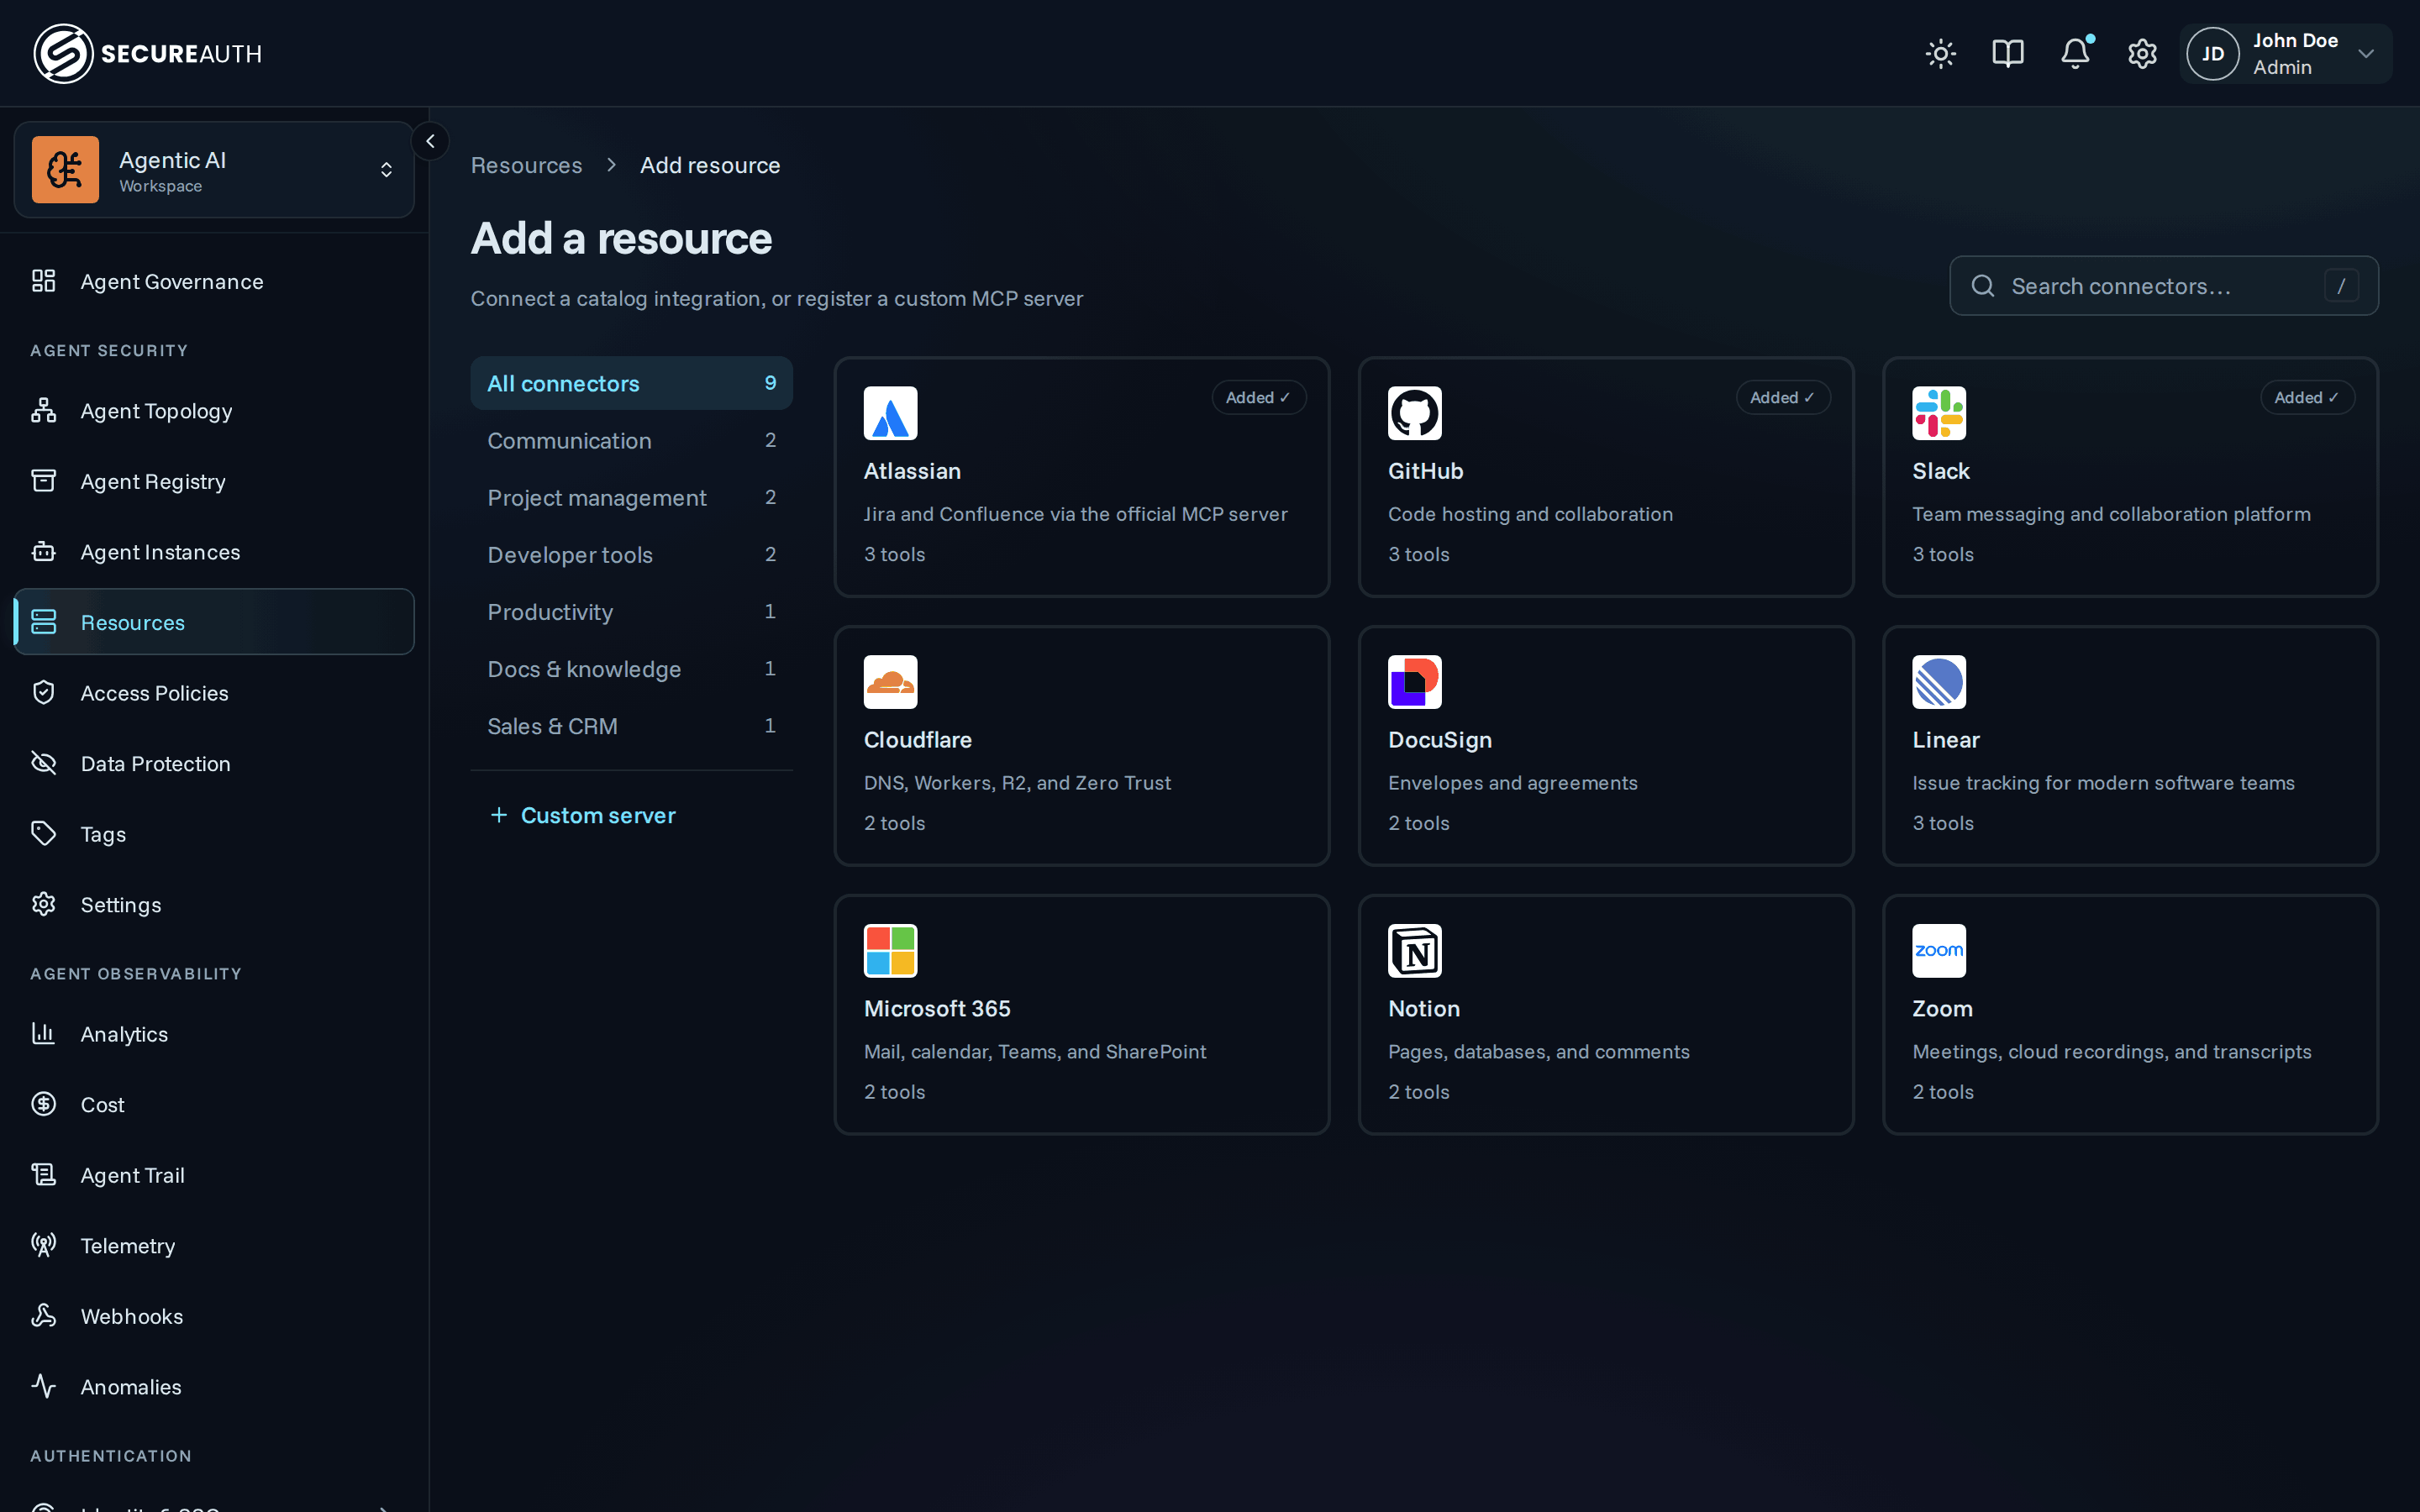Open Telemetry page
This screenshot has height=1512, width=2420.
(x=214, y=1246)
